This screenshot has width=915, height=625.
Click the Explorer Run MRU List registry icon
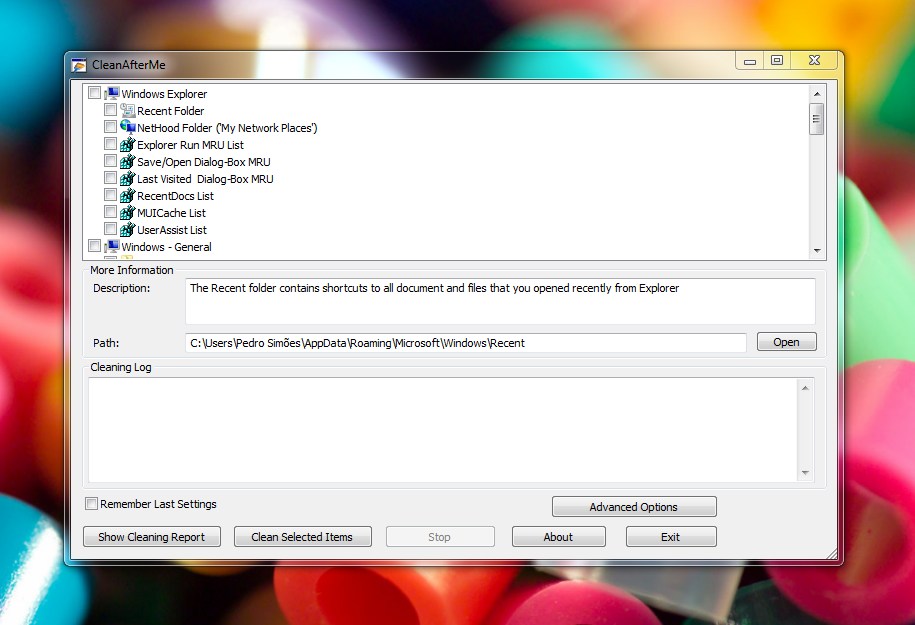tap(127, 144)
